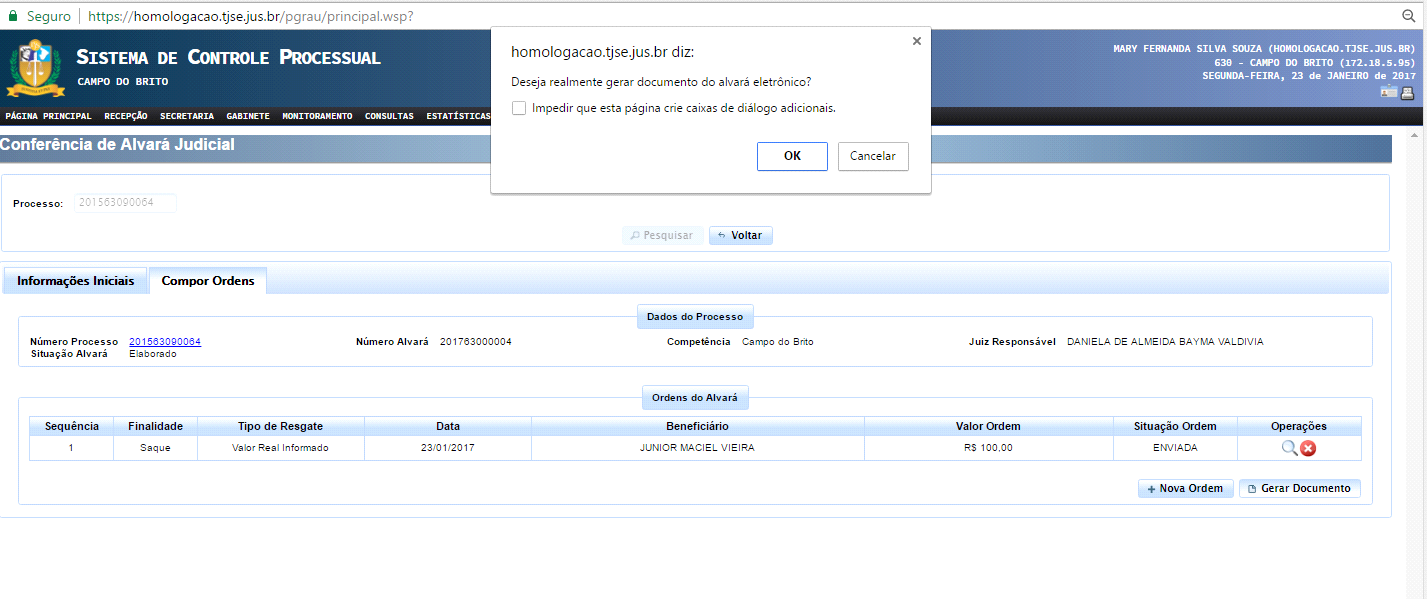
Task: Select the Compor Ordens tab
Action: (x=208, y=281)
